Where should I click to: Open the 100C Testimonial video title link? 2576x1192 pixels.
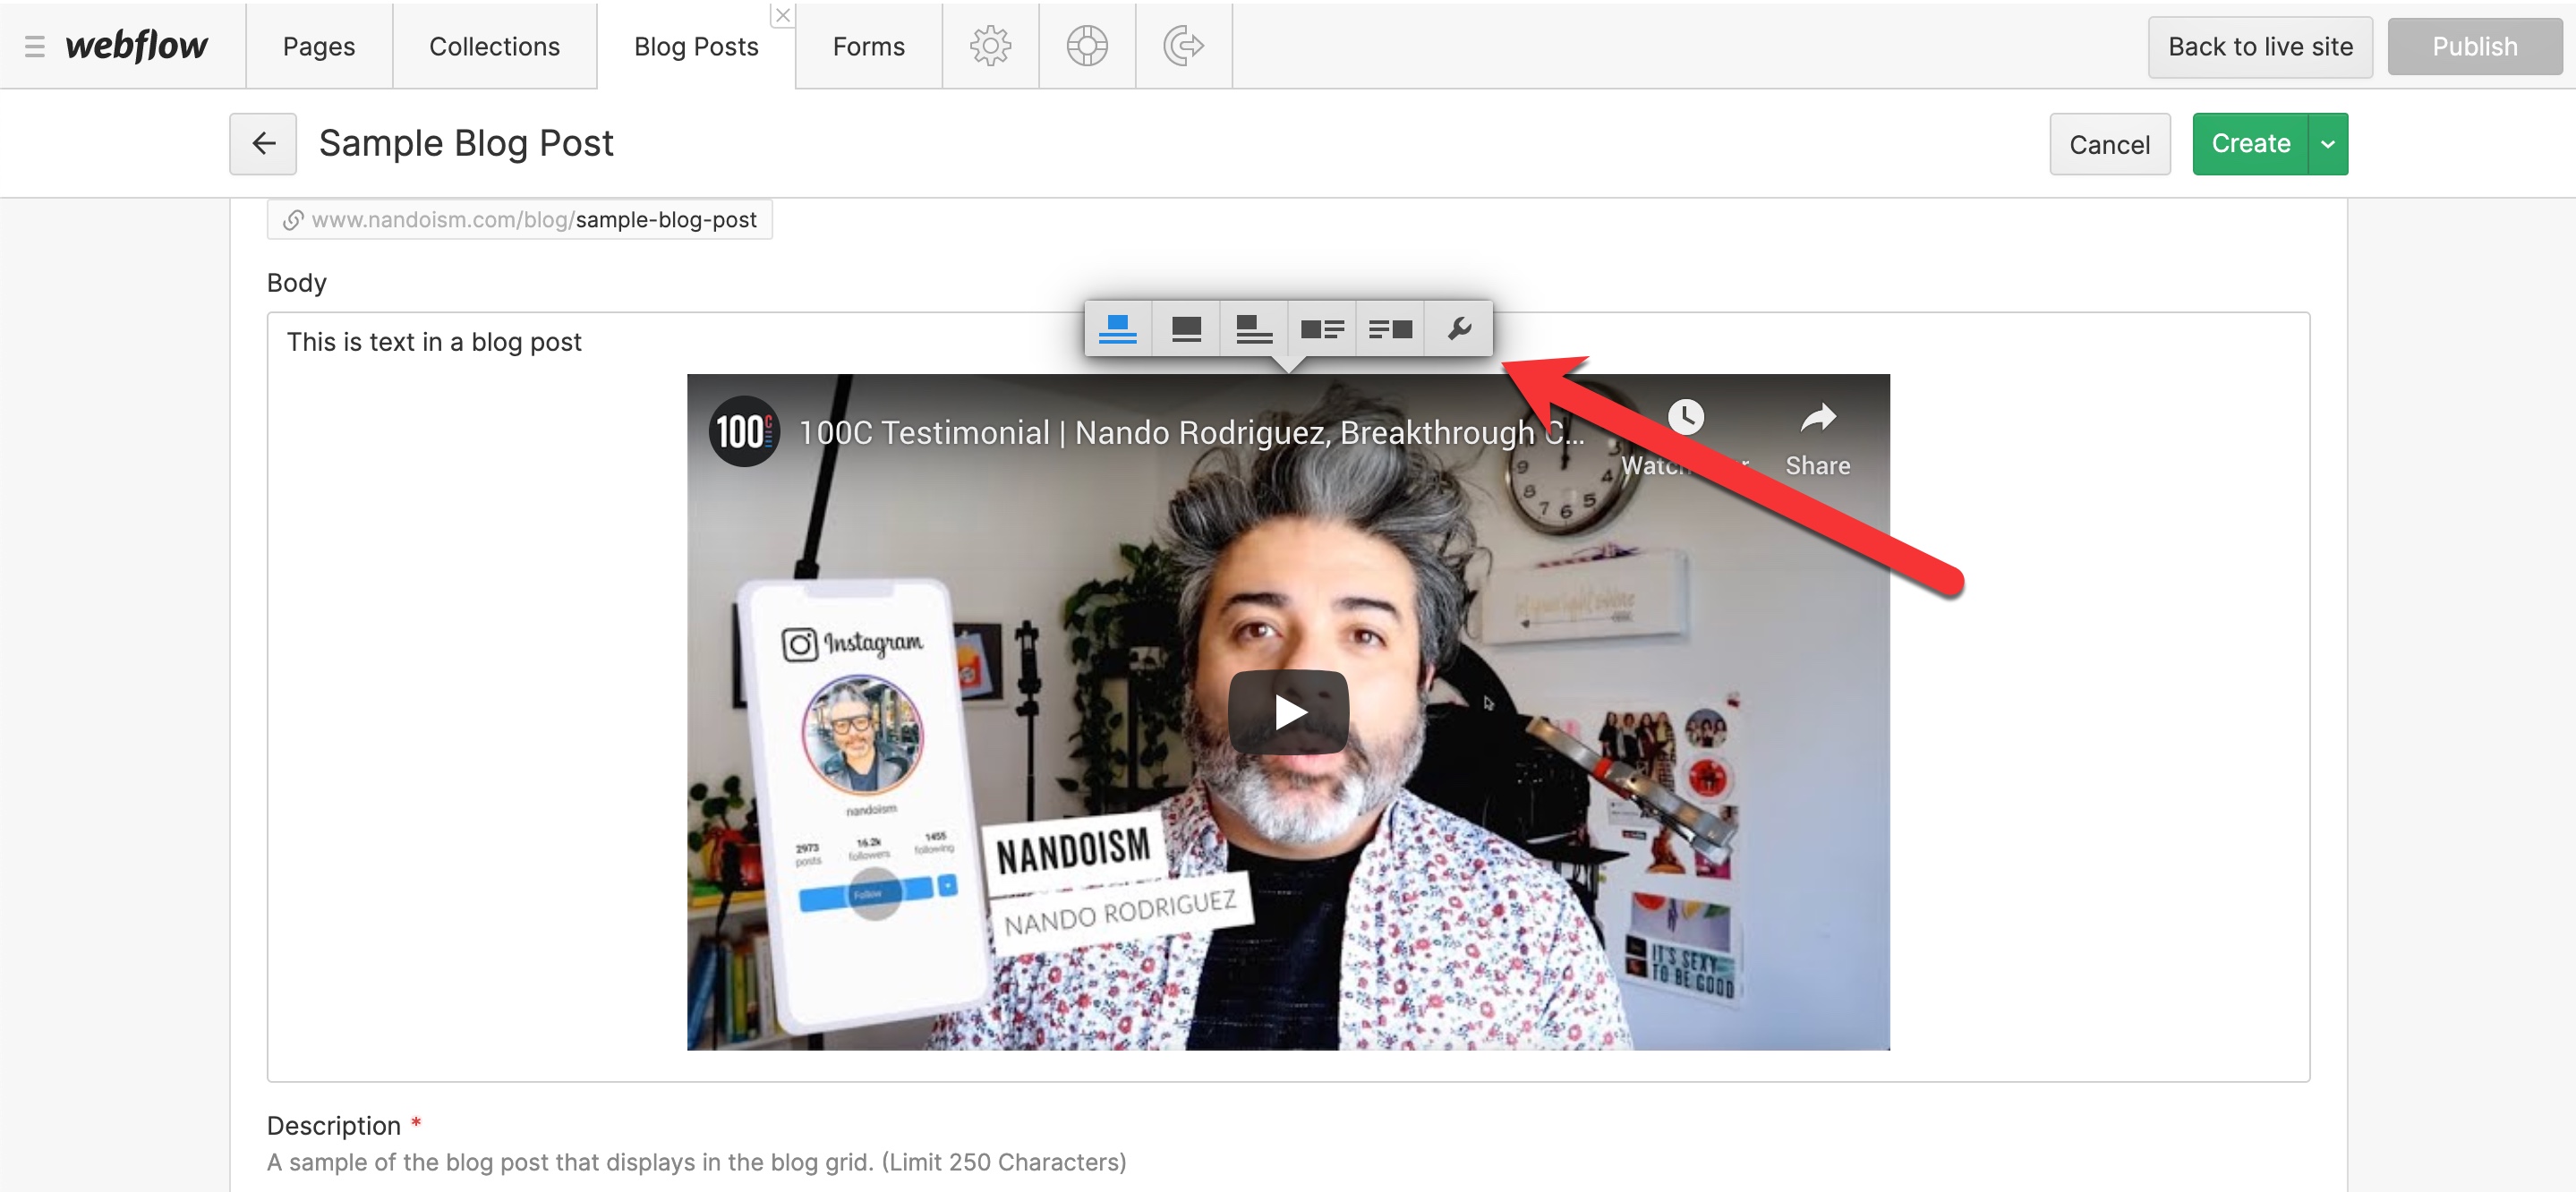[1191, 433]
